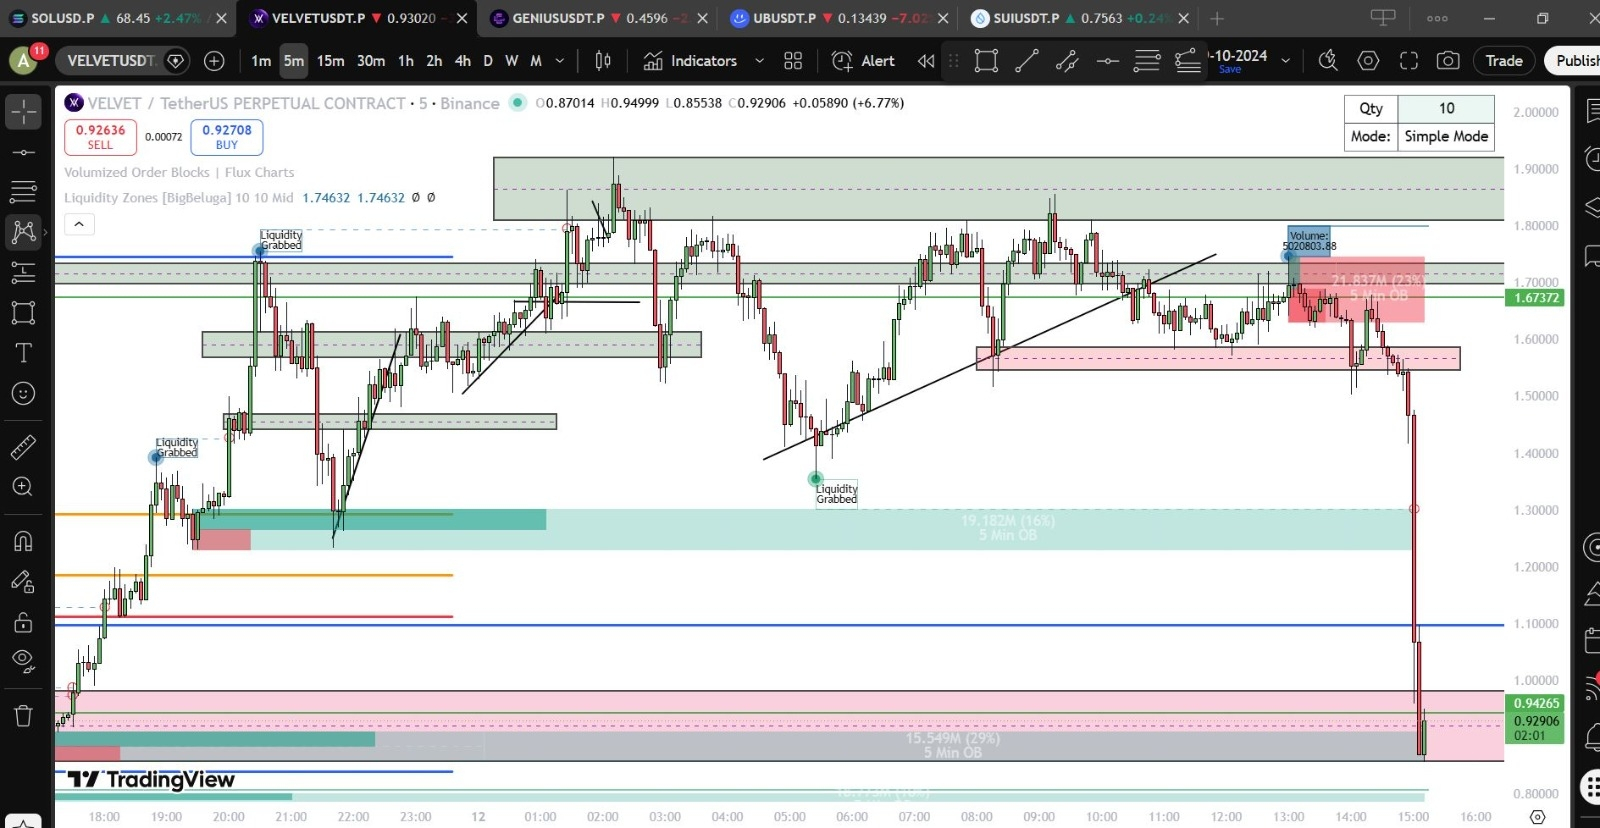1600x828 pixels.
Task: Click Volumized Order Blocks indicator label
Action: (x=179, y=172)
